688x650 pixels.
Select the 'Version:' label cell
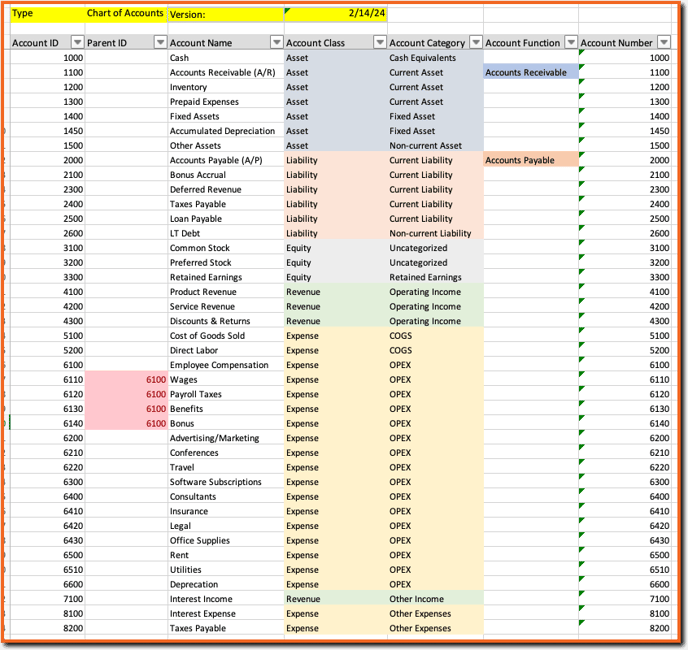point(226,14)
